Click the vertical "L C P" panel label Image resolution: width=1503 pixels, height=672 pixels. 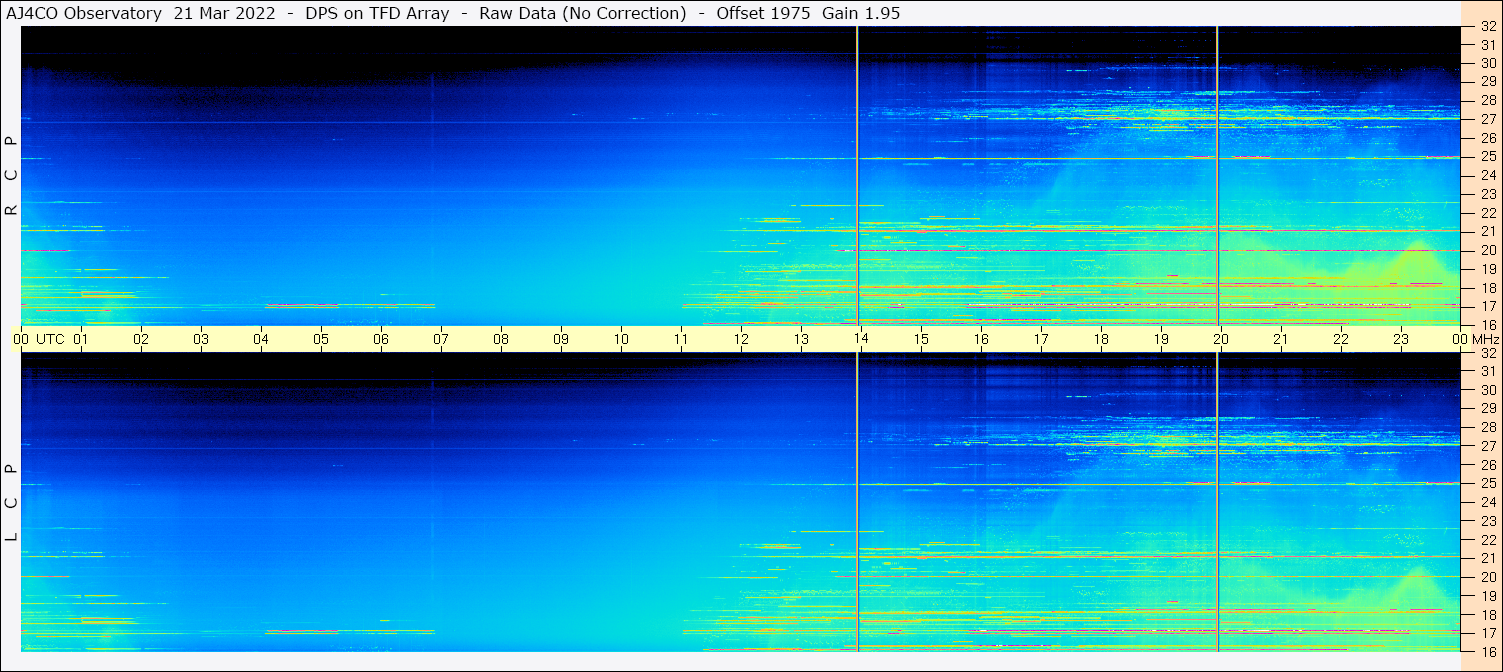(x=12, y=502)
